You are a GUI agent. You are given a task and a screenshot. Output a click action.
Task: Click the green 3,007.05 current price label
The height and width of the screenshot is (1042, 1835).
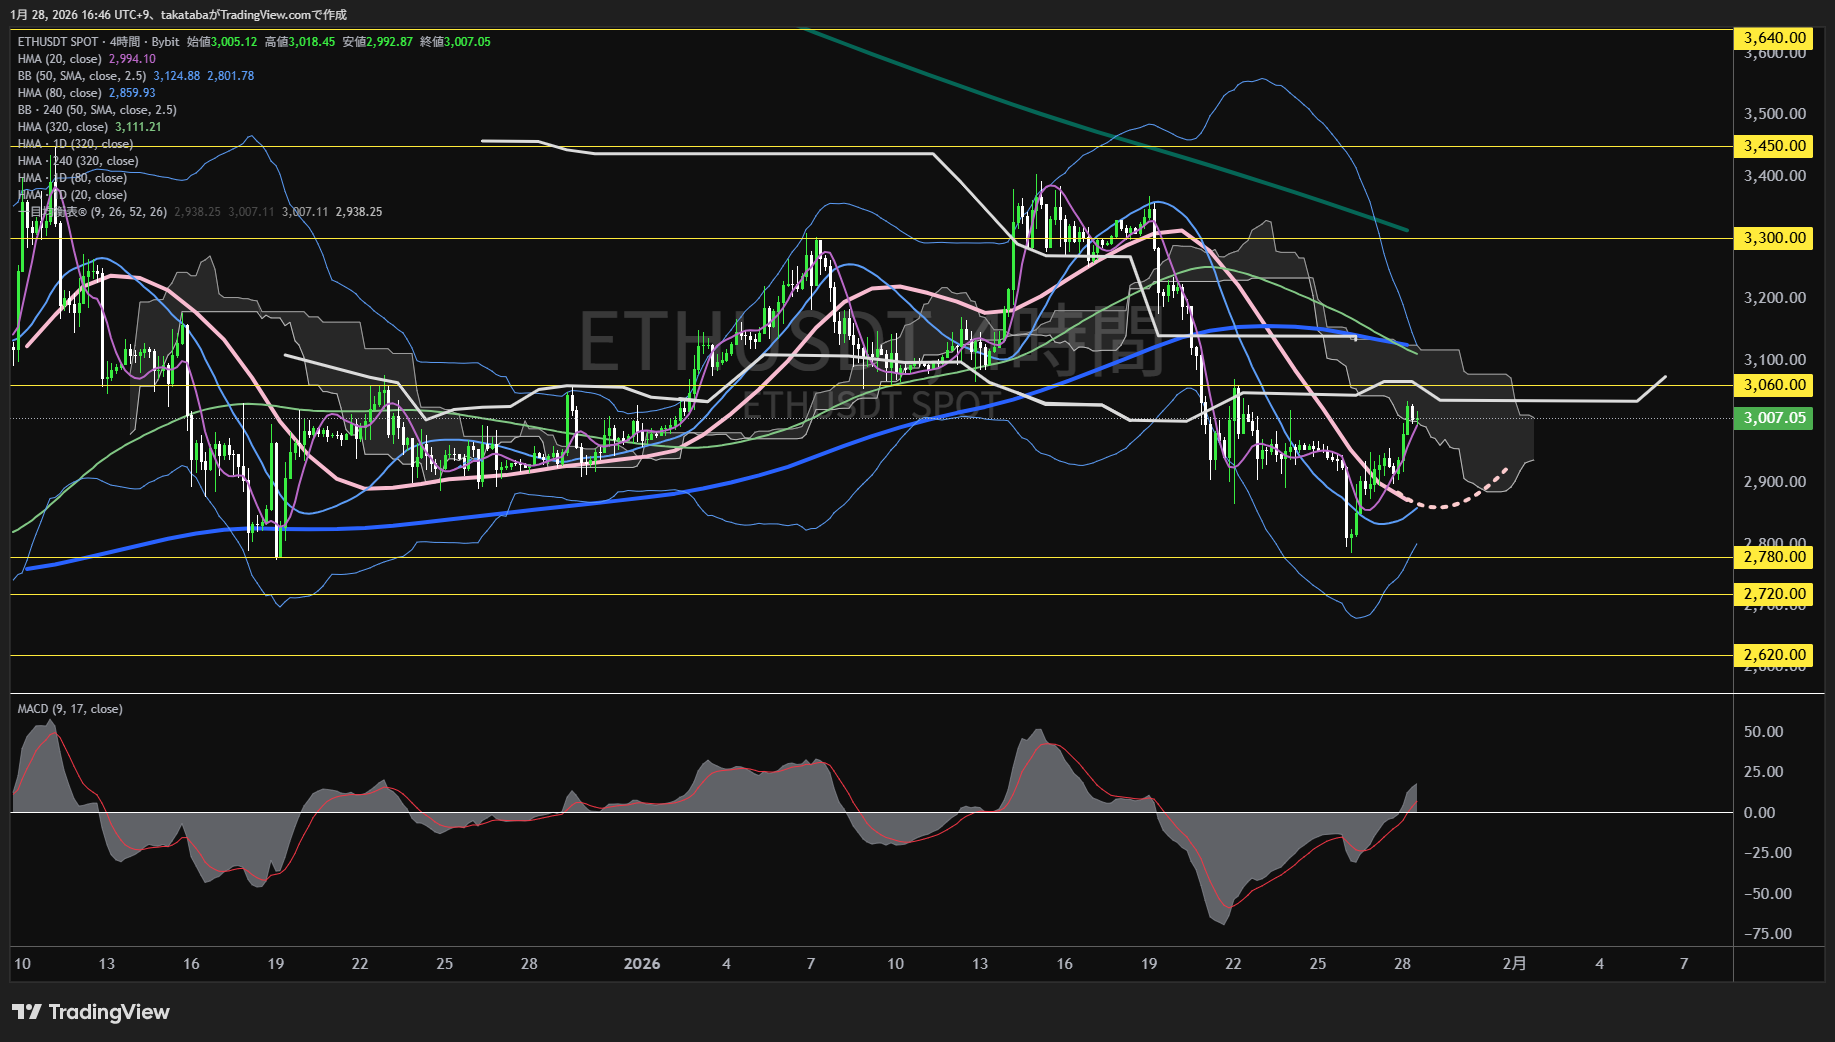(x=1774, y=418)
